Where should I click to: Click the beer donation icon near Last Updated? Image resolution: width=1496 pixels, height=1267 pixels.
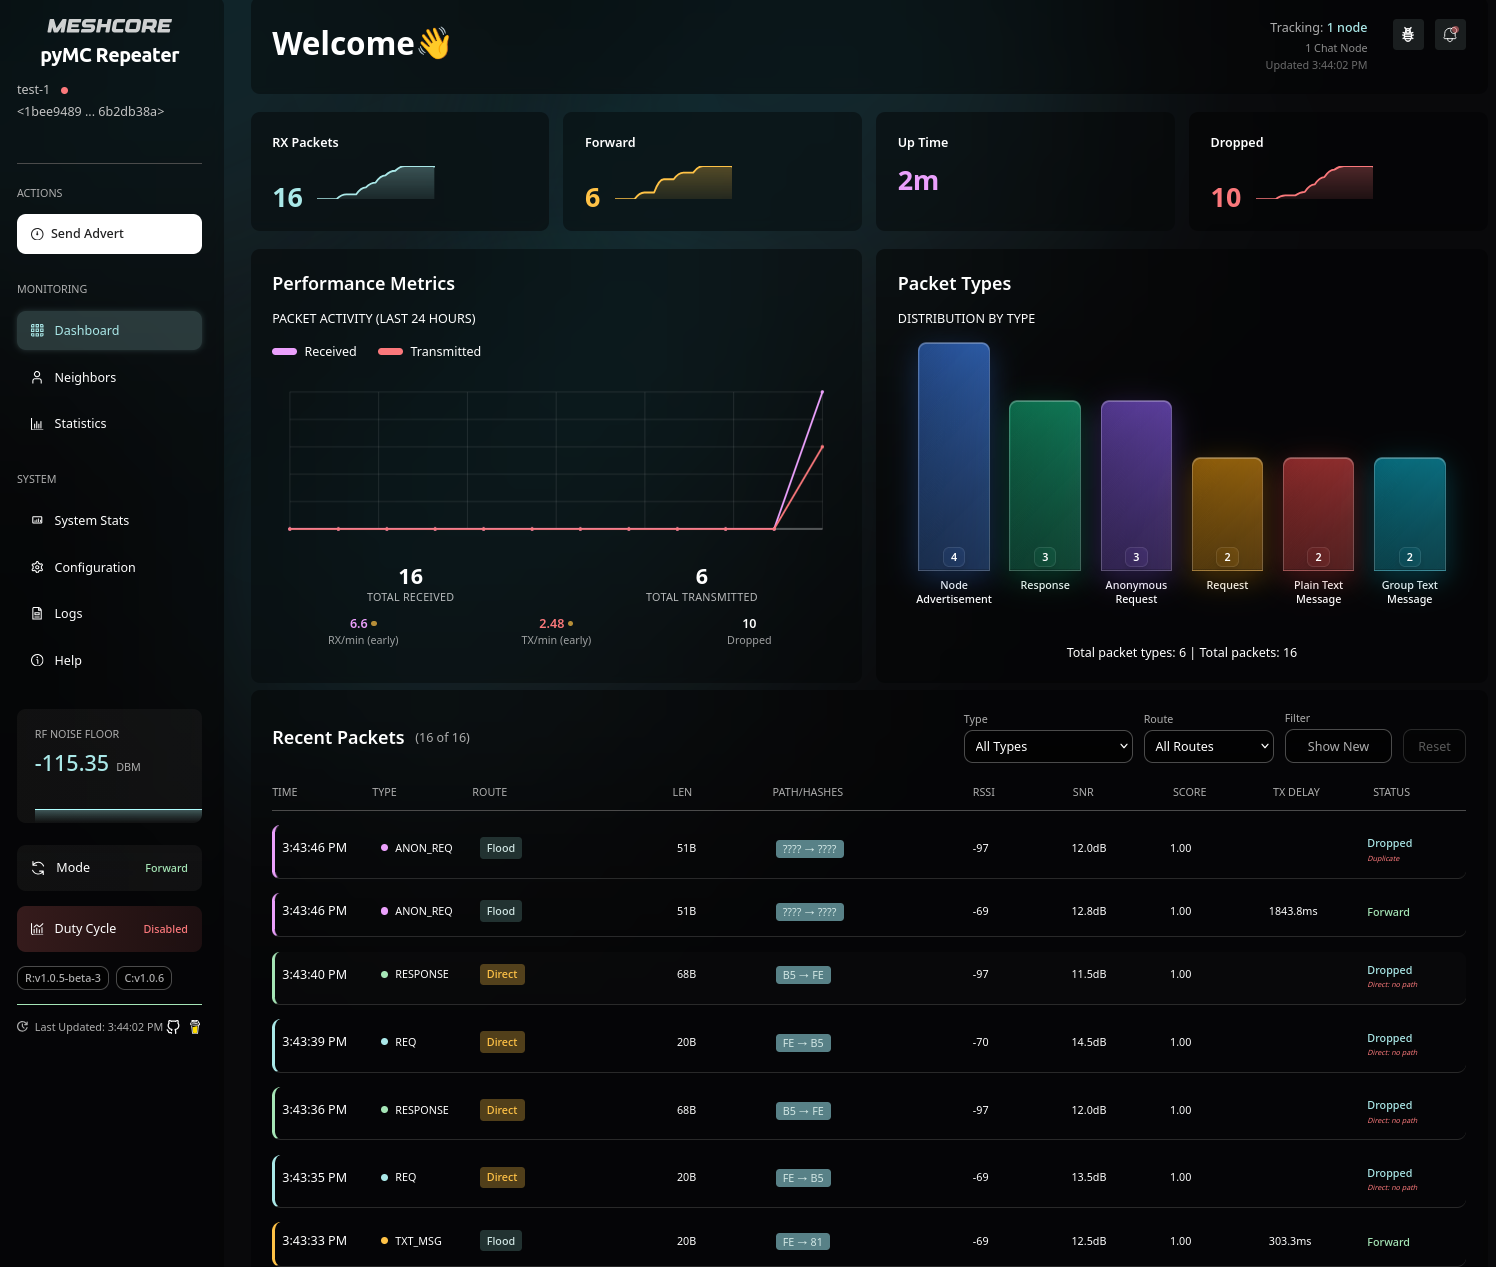[195, 1026]
